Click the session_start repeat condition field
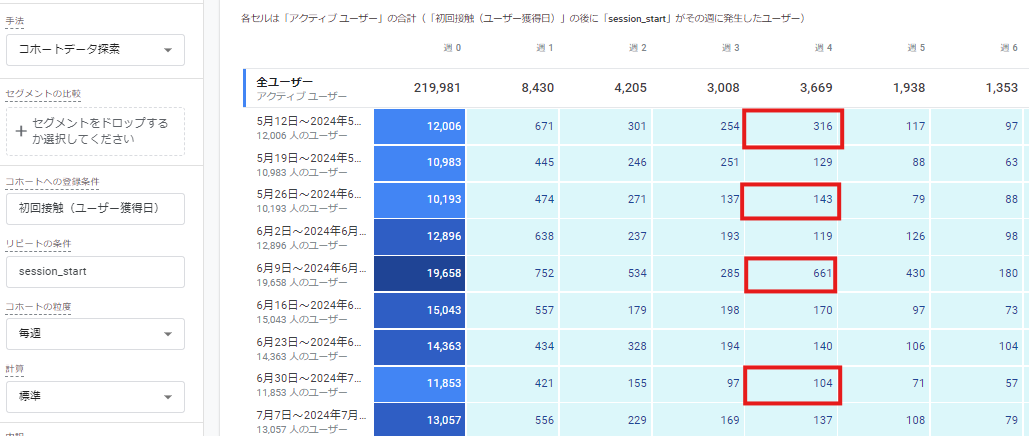The width and height of the screenshot is (1029, 436). click(94, 272)
